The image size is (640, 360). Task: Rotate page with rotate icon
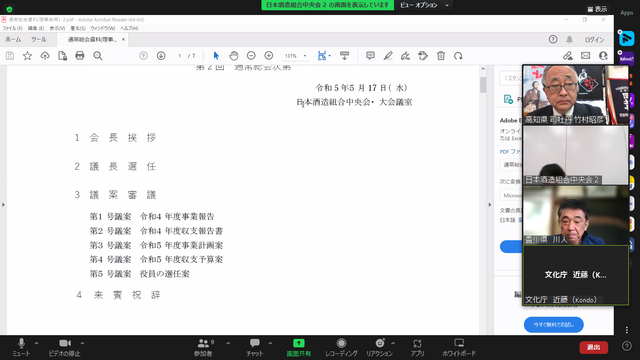[458, 56]
